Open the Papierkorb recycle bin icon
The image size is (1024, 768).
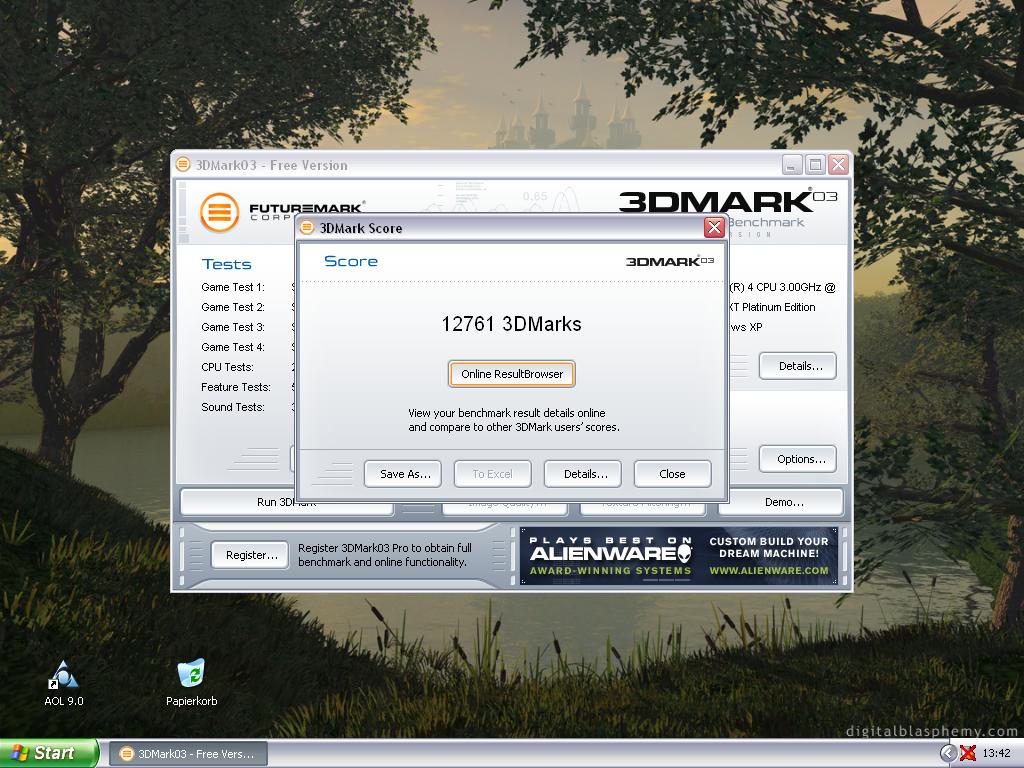191,684
